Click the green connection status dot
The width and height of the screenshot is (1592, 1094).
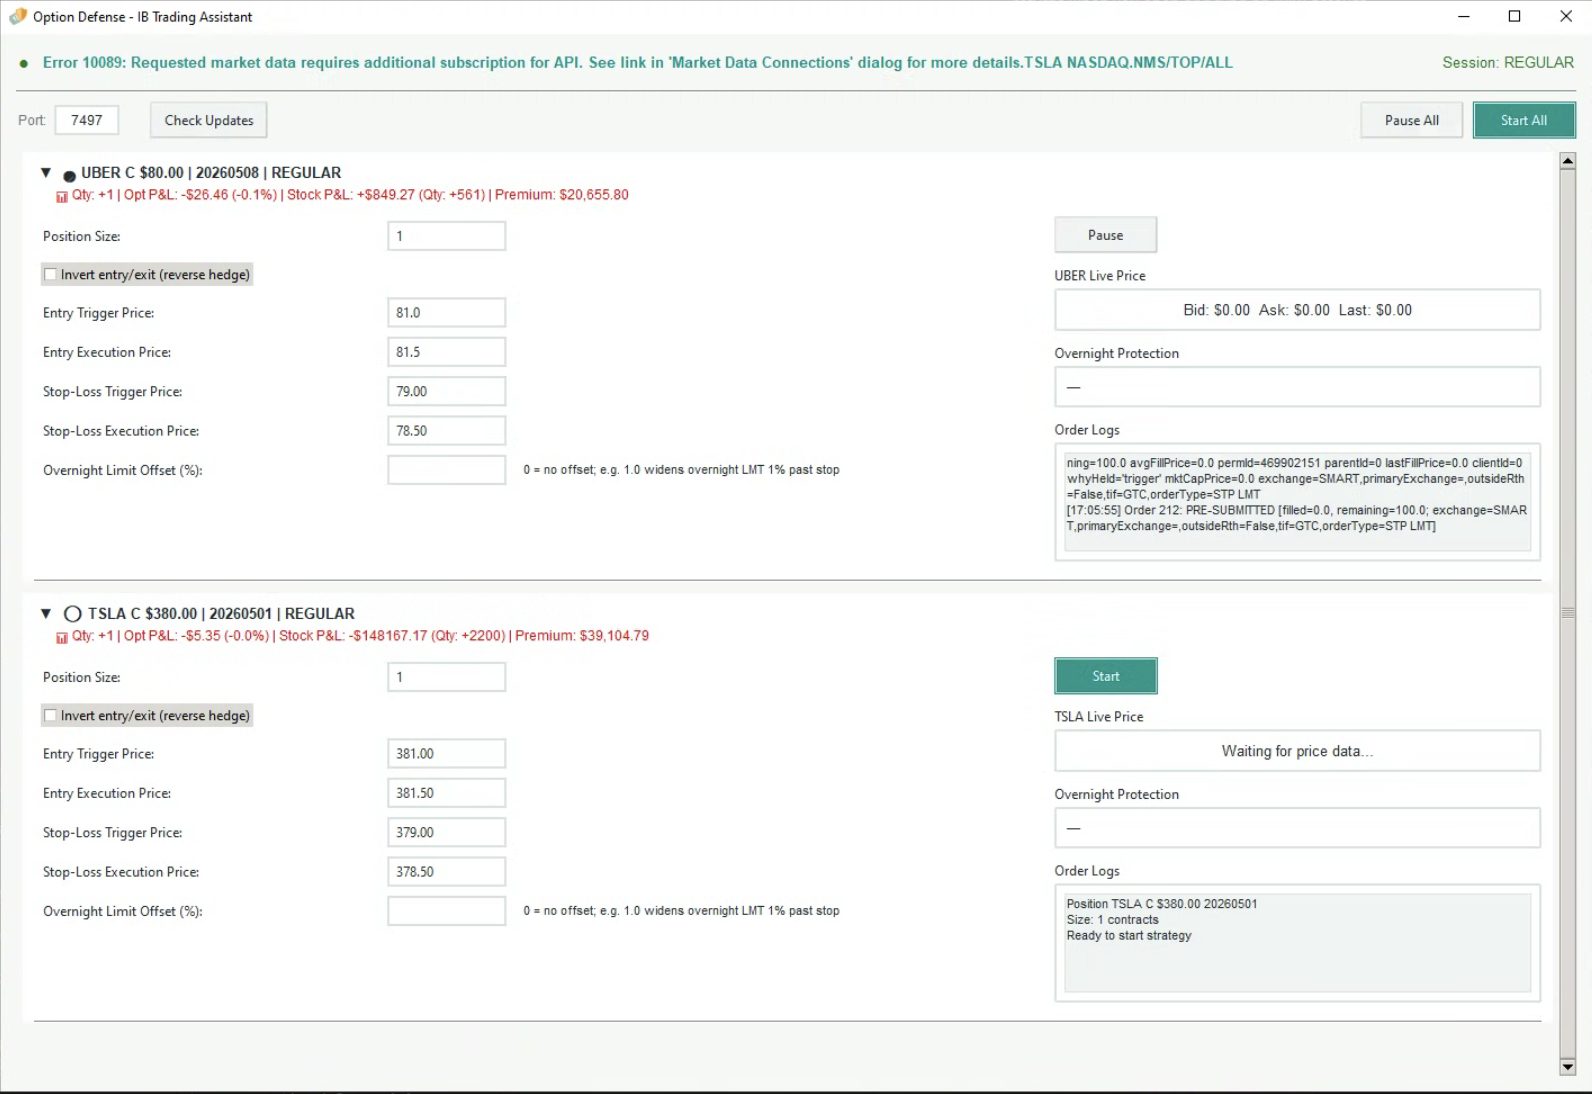click(x=23, y=64)
